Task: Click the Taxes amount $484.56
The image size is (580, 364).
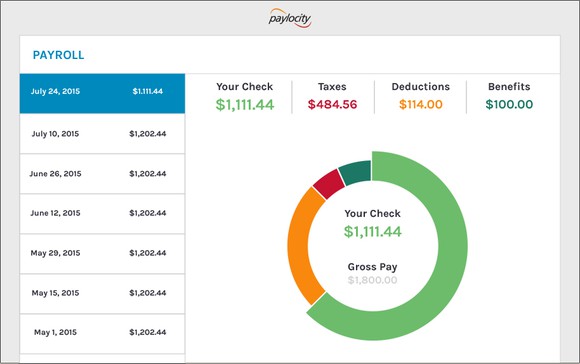Action: click(x=332, y=104)
